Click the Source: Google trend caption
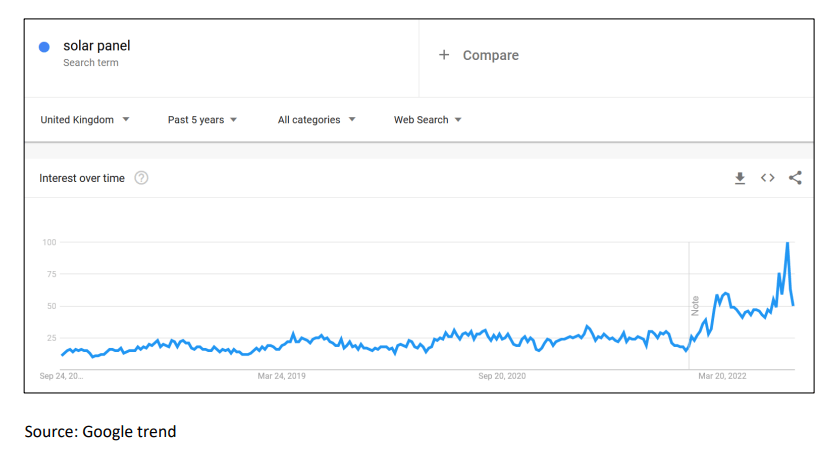This screenshot has width=840, height=449. pyautogui.click(x=100, y=432)
